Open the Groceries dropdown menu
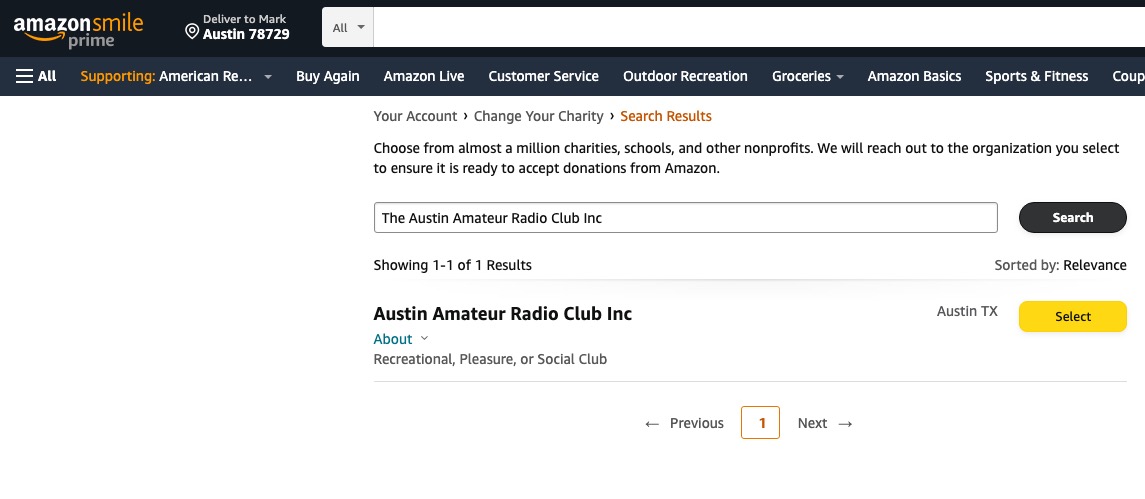The image size is (1145, 499). point(808,76)
